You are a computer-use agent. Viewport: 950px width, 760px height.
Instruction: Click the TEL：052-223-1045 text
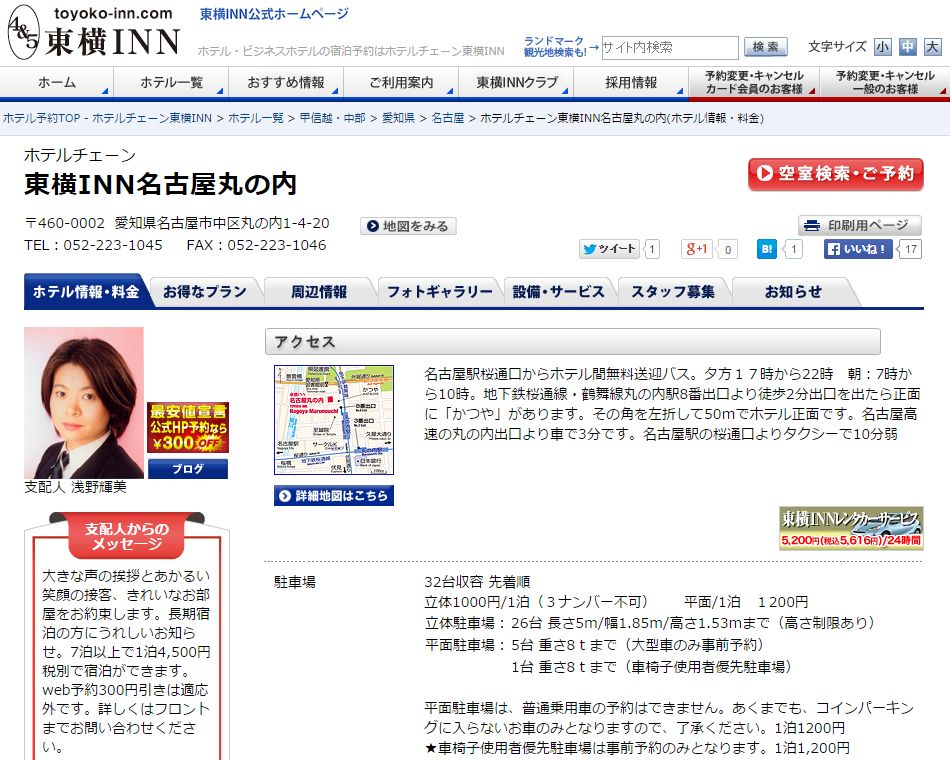[93, 245]
